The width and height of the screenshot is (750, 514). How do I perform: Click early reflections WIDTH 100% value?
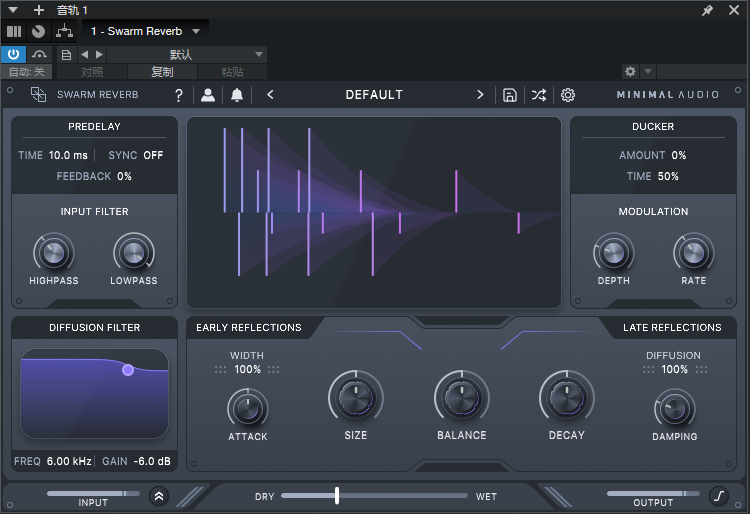click(x=247, y=370)
